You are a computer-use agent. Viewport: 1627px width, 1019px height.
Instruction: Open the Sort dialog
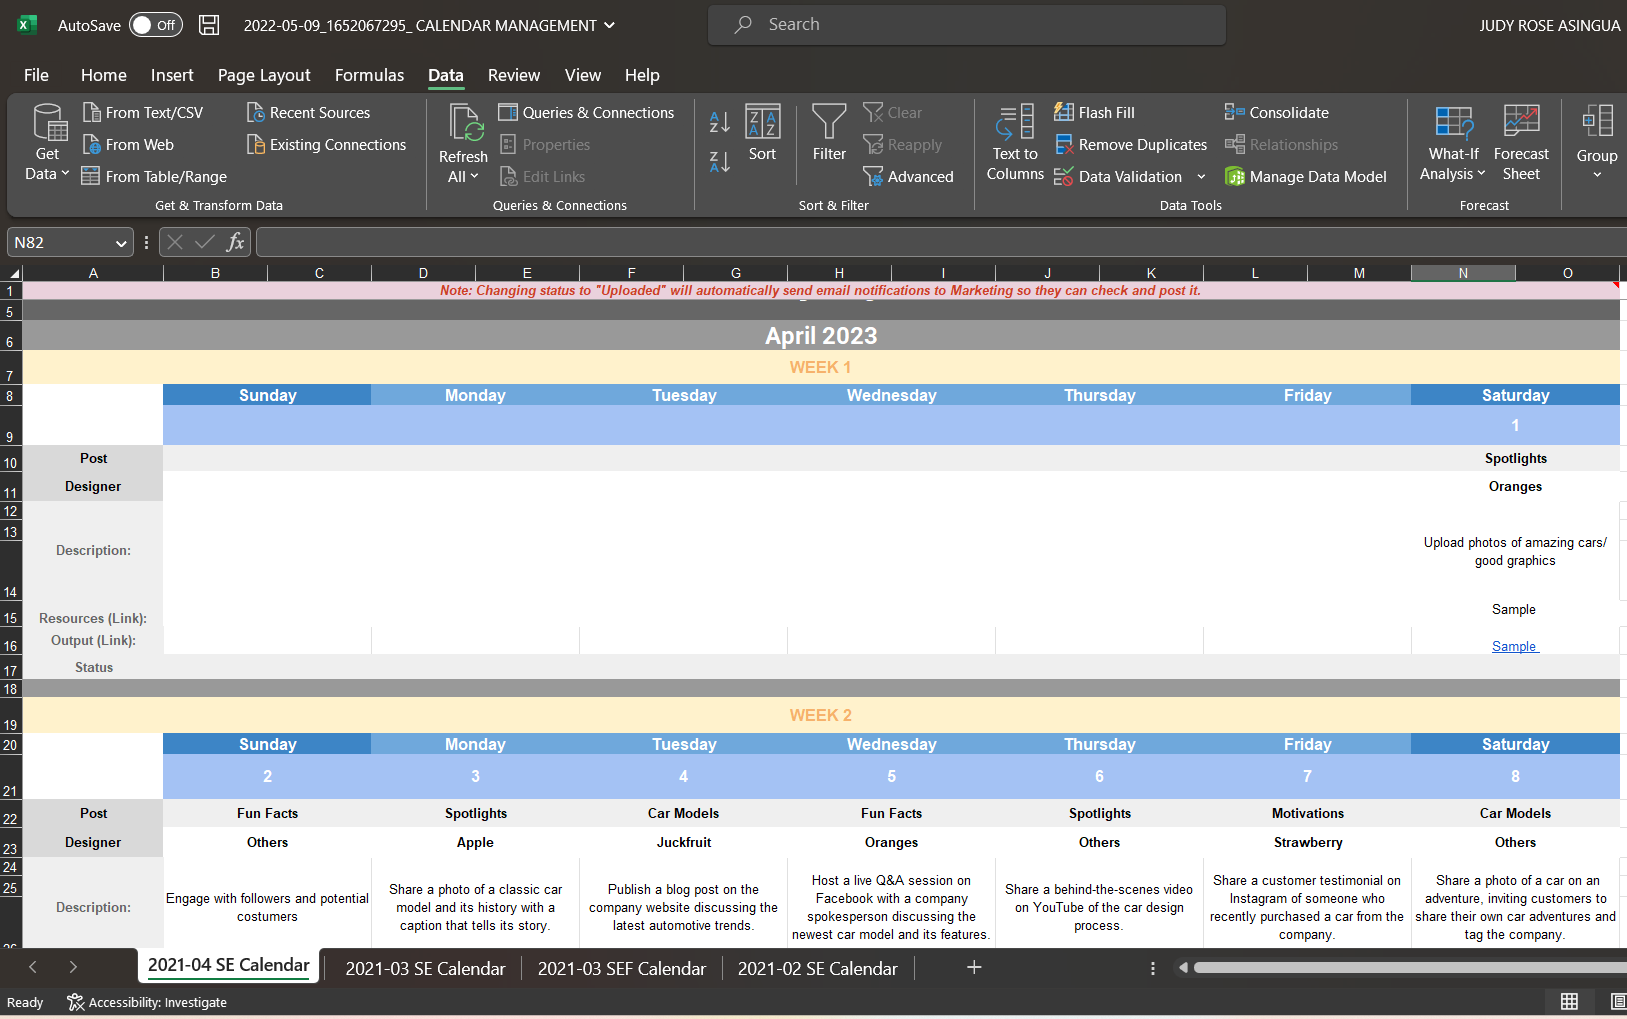click(x=762, y=132)
